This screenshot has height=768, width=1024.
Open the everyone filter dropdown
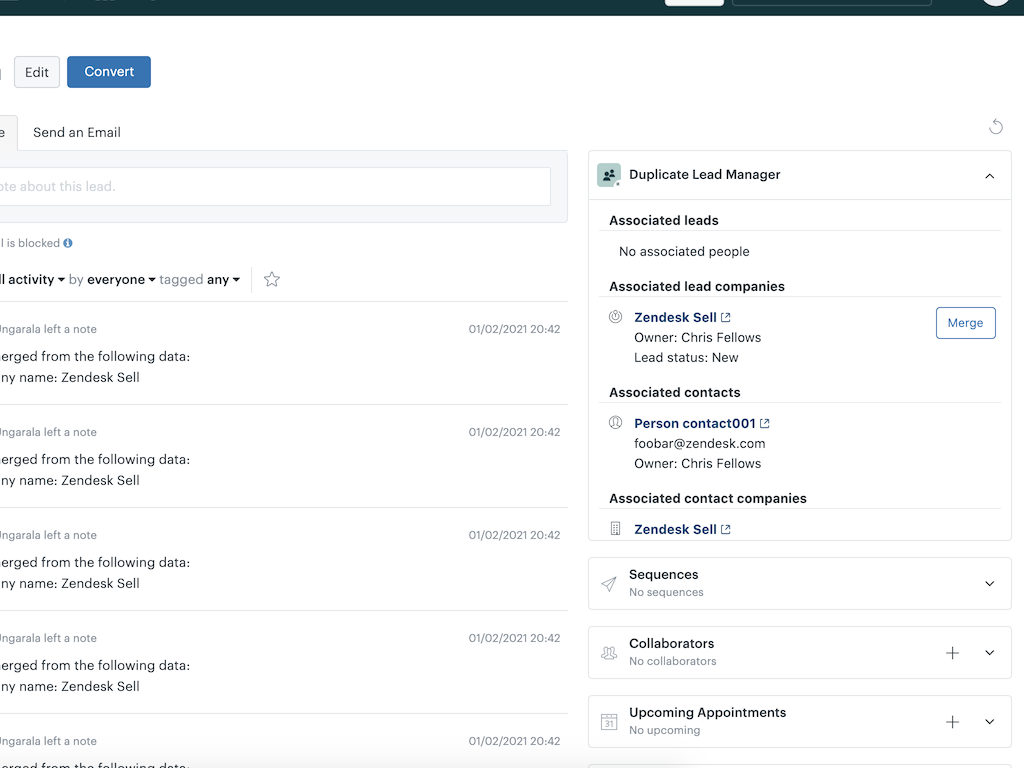[120, 280]
